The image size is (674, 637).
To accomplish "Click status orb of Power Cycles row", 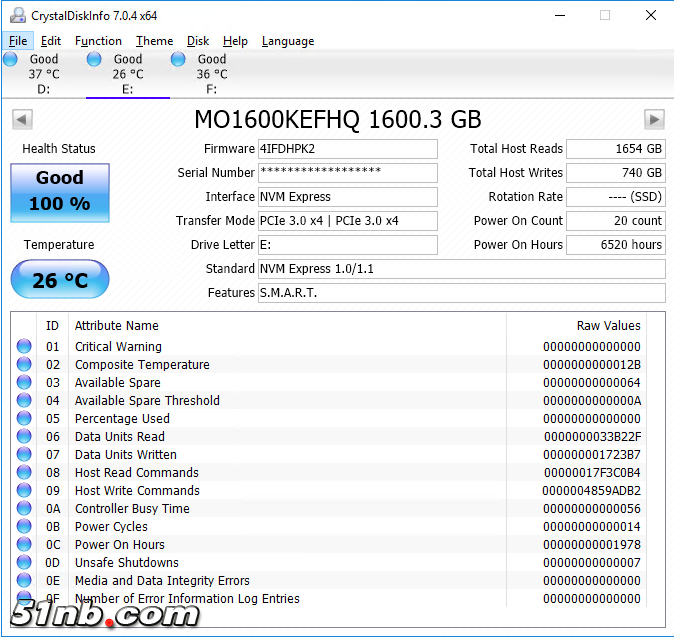I will pyautogui.click(x=24, y=527).
